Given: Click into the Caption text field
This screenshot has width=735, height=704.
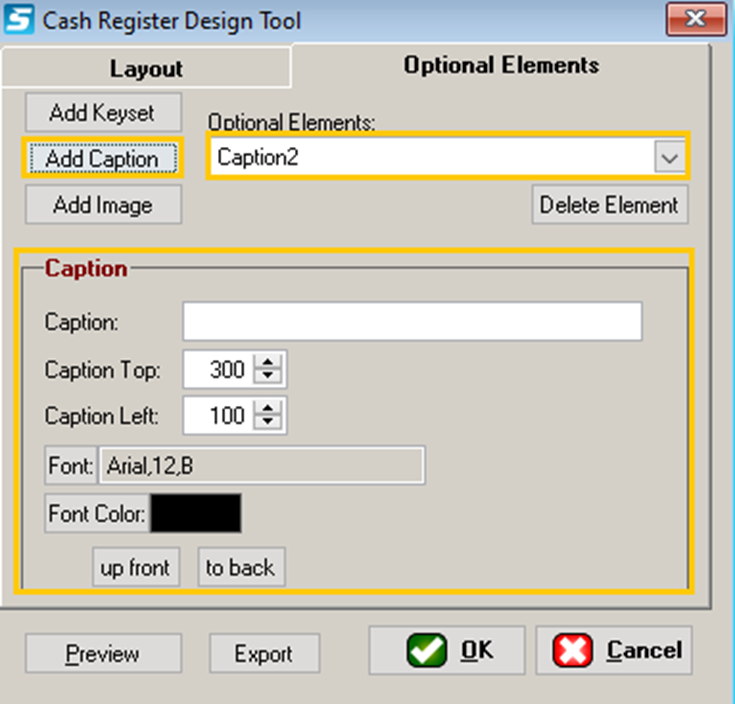Looking at the screenshot, I should click(x=412, y=322).
